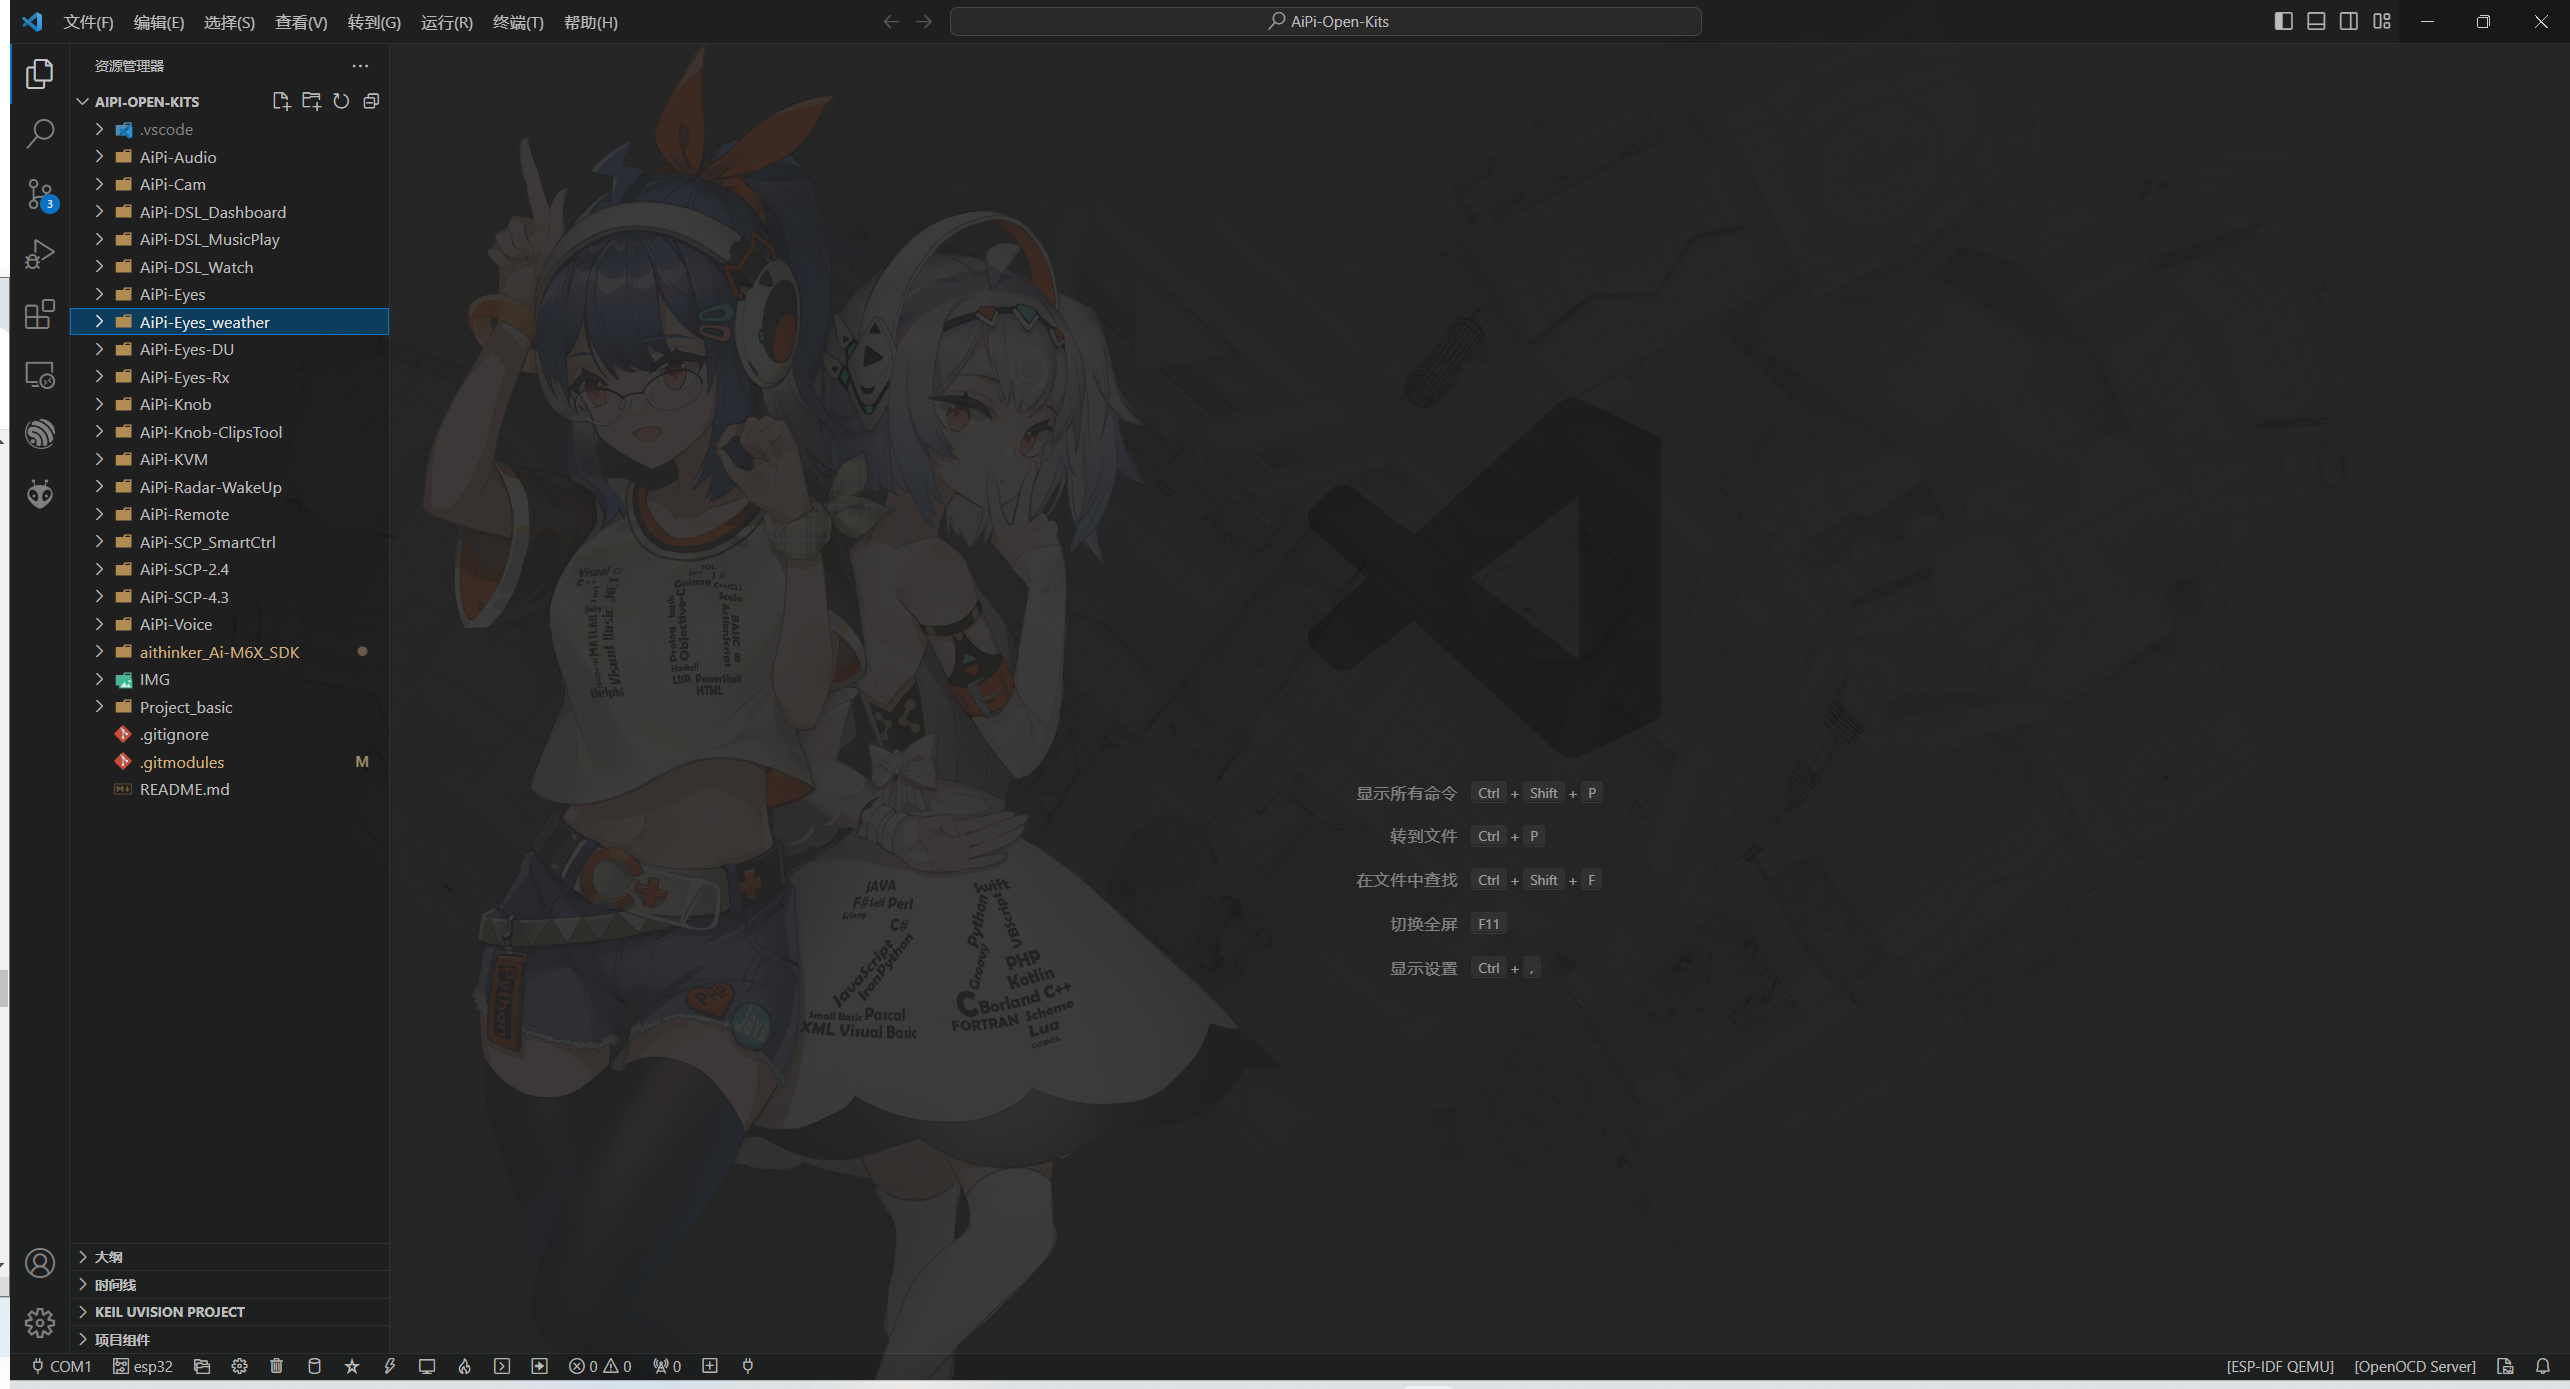
Task: Open the 编辑(E) menu
Action: pyautogui.click(x=159, y=22)
